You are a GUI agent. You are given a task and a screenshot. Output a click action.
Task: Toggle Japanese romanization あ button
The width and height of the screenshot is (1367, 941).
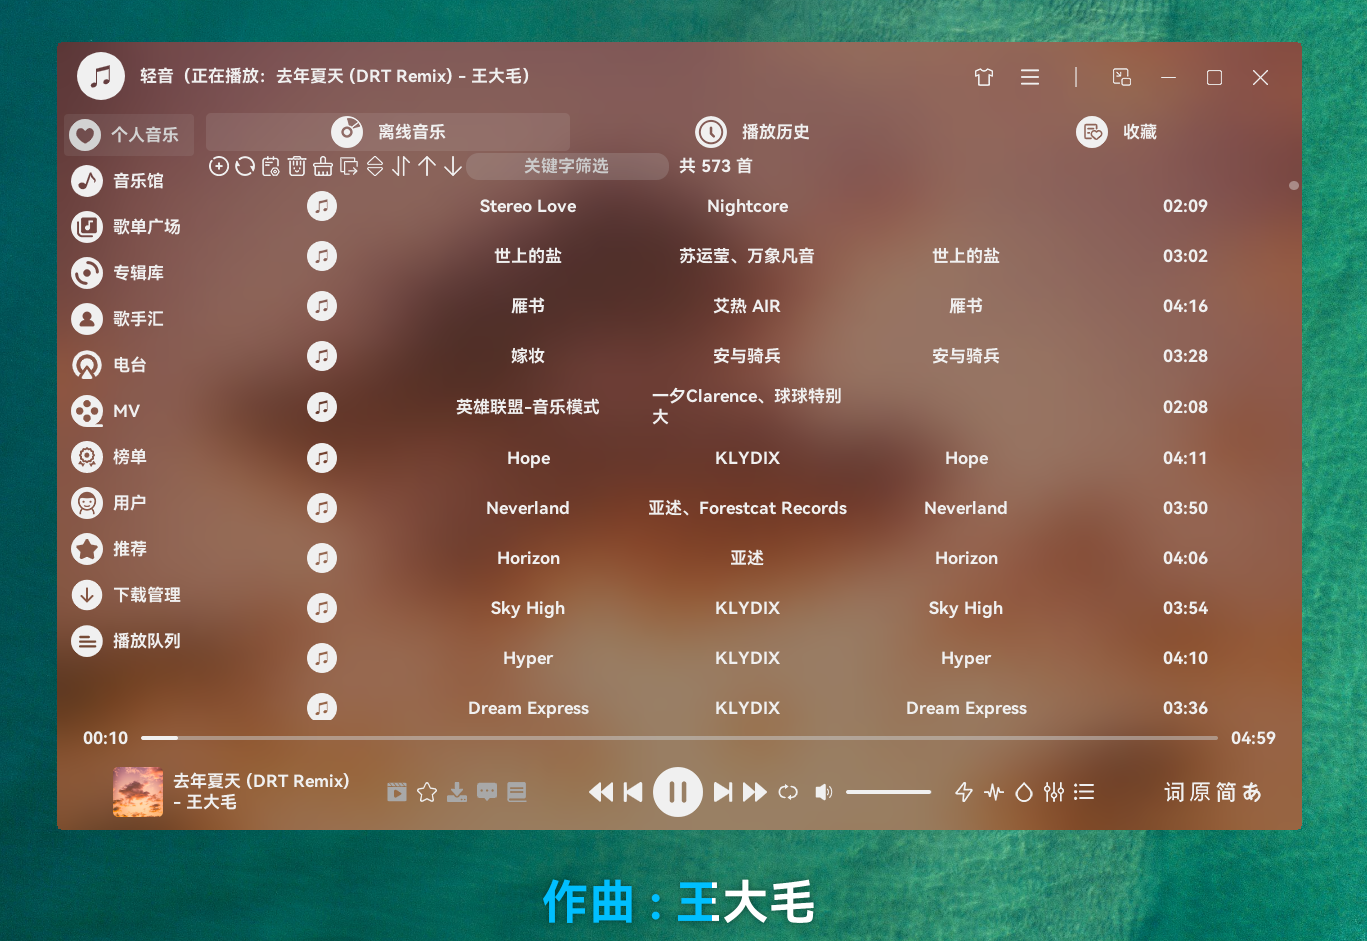click(1252, 792)
